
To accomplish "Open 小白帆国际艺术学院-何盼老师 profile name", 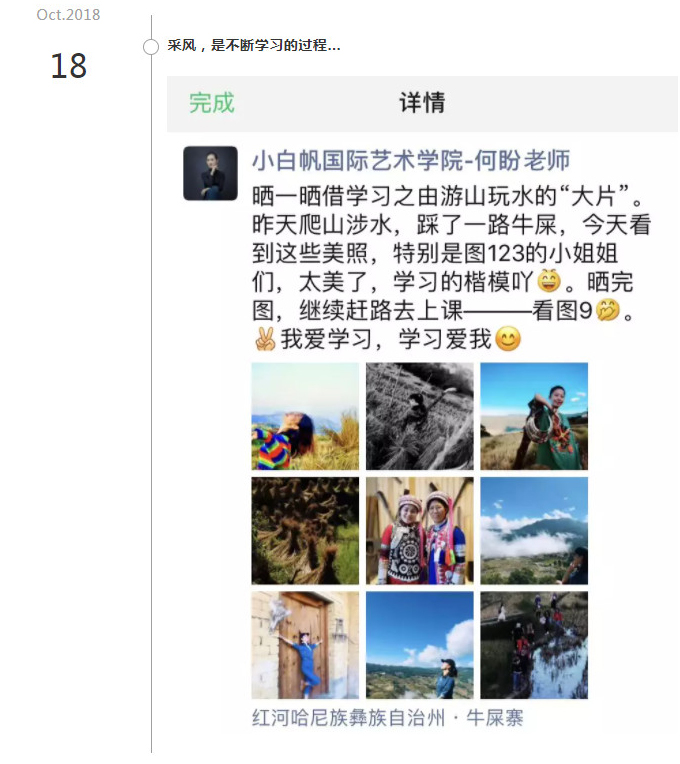I will pyautogui.click(x=411, y=160).
